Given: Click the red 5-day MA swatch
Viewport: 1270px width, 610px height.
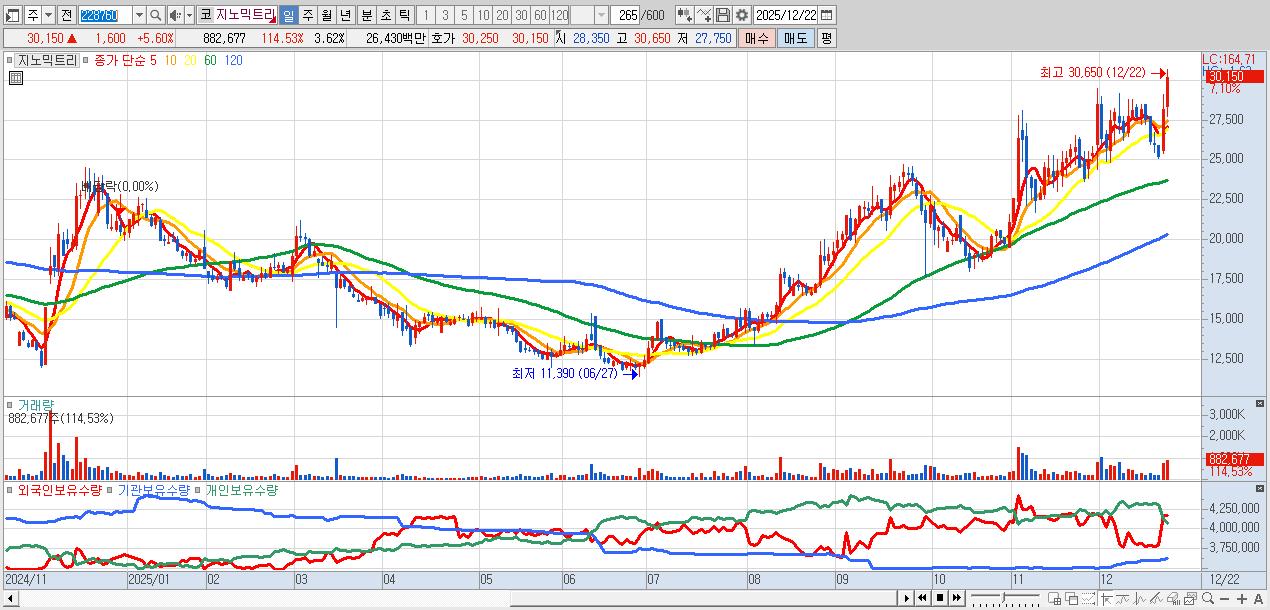Looking at the screenshot, I should pos(153,61).
